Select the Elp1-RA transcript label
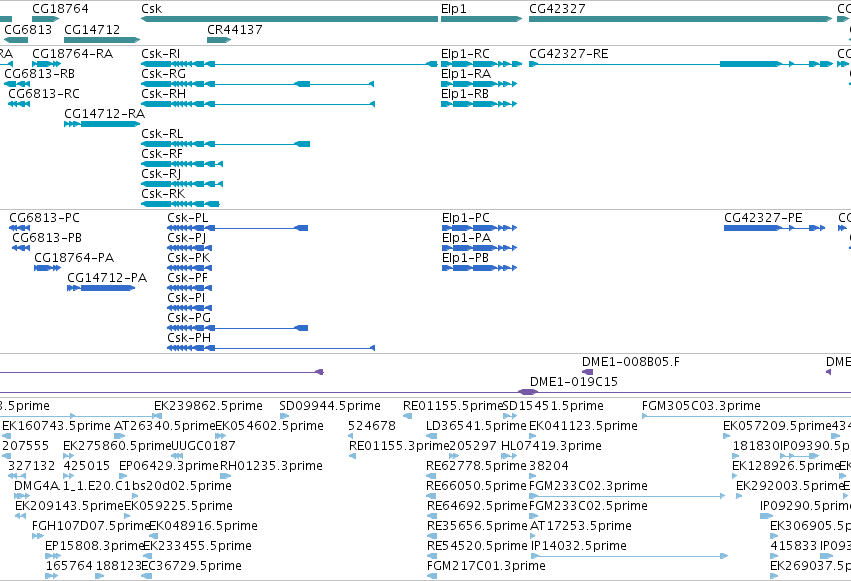 click(x=466, y=74)
